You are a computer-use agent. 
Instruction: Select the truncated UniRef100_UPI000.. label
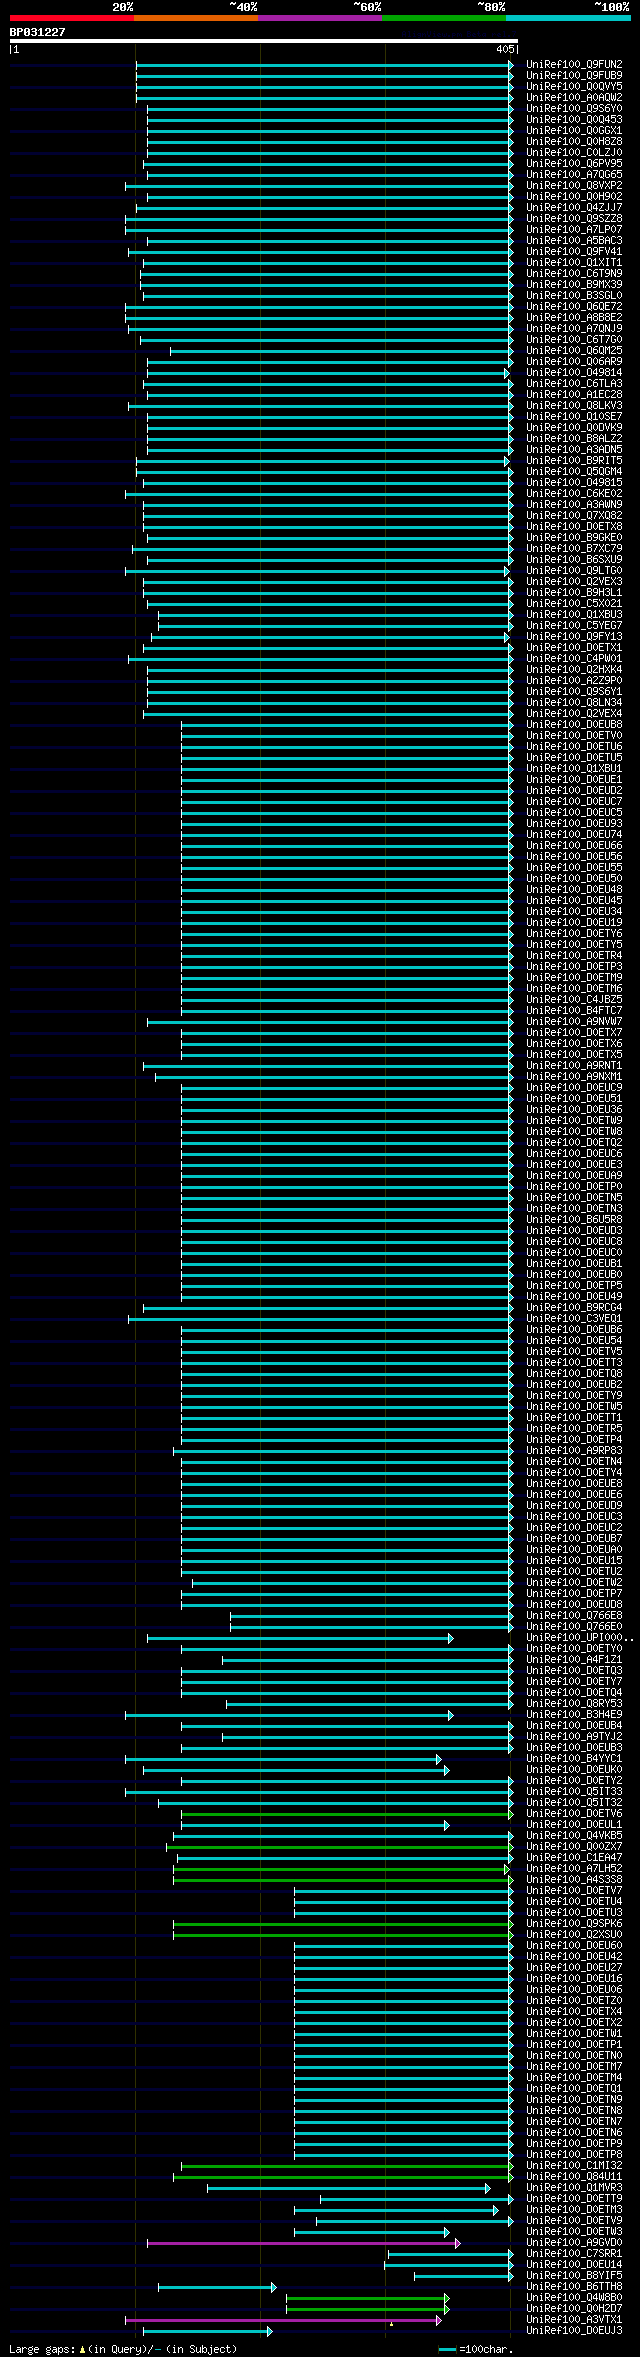pyautogui.click(x=580, y=1638)
